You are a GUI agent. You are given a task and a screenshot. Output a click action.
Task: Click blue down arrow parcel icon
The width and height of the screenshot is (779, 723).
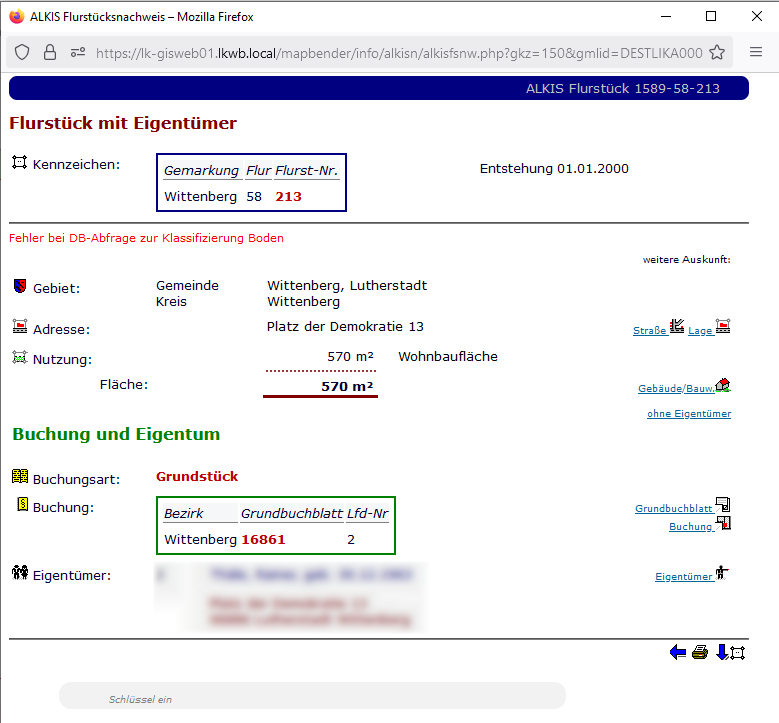[730, 653]
